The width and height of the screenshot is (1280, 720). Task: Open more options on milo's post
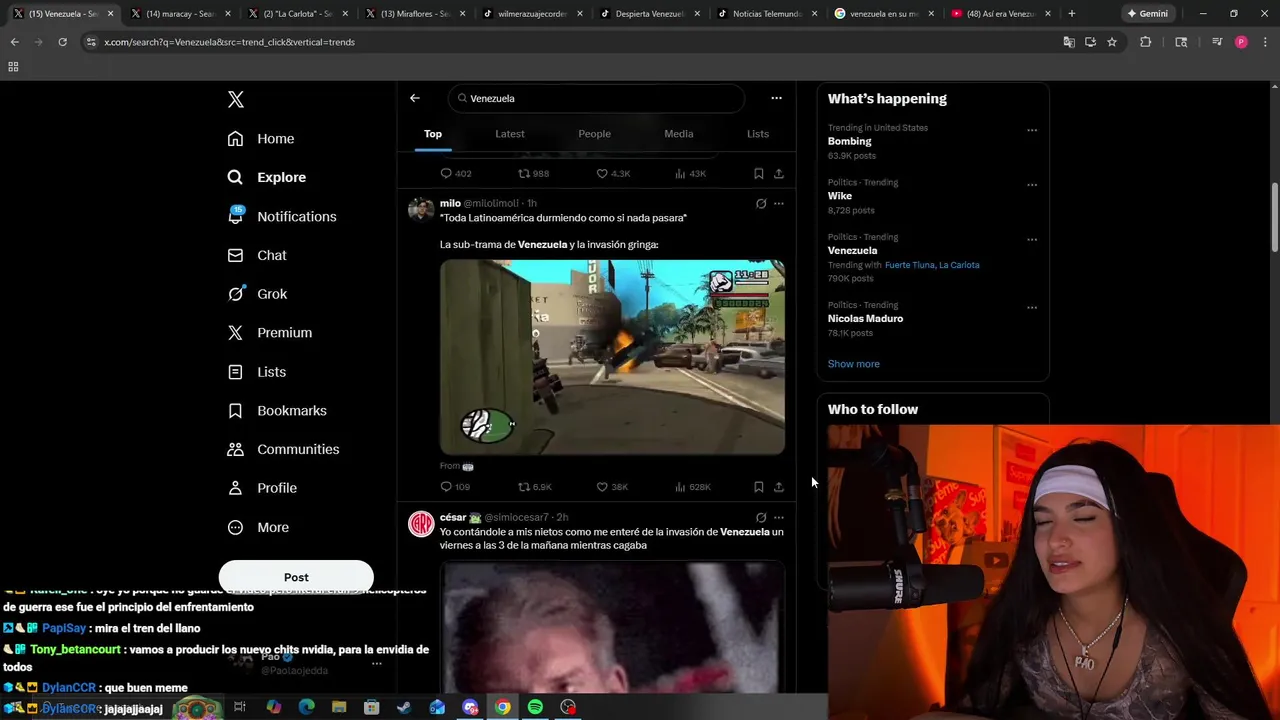[779, 203]
